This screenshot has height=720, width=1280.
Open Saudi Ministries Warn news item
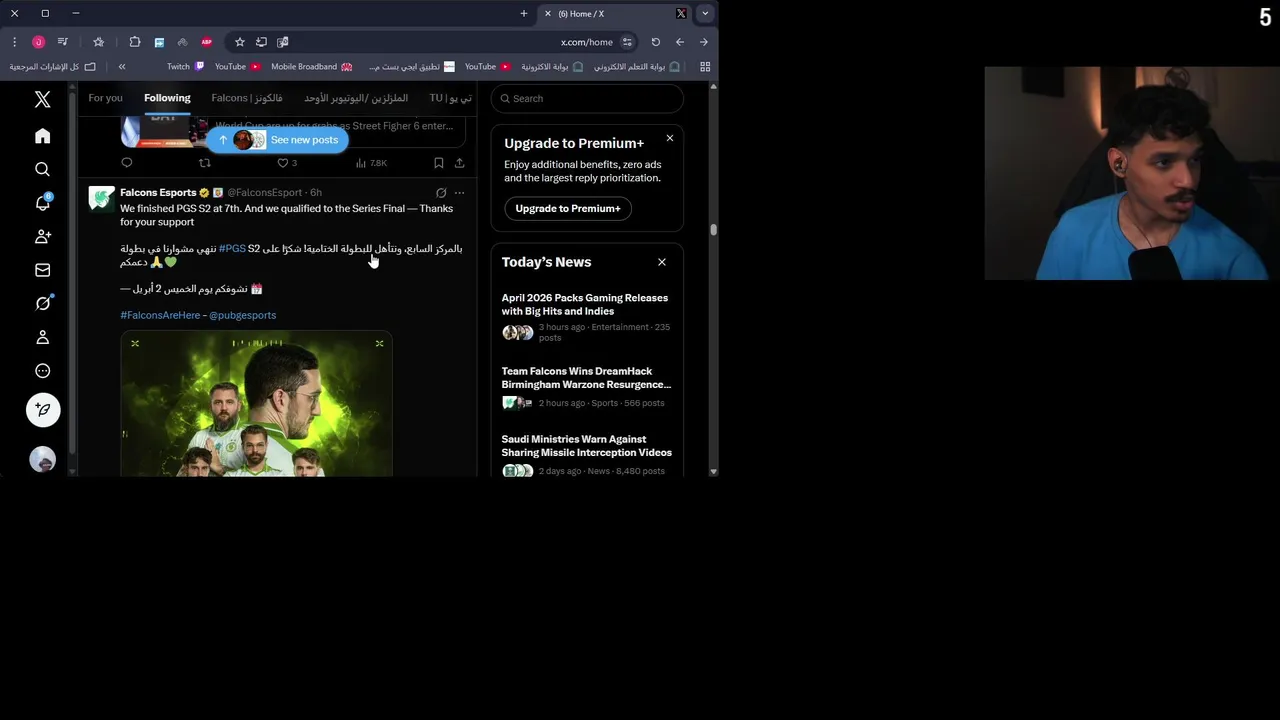587,455
